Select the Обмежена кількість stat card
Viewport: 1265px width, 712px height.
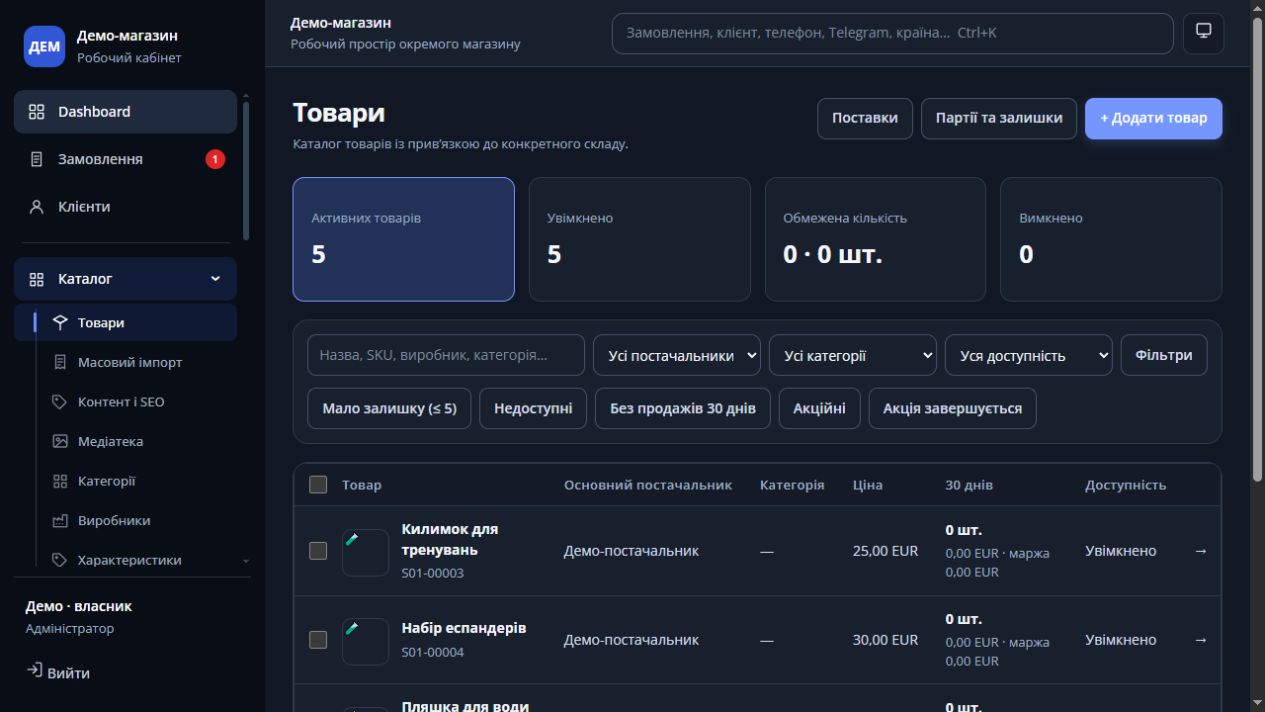[x=875, y=239]
